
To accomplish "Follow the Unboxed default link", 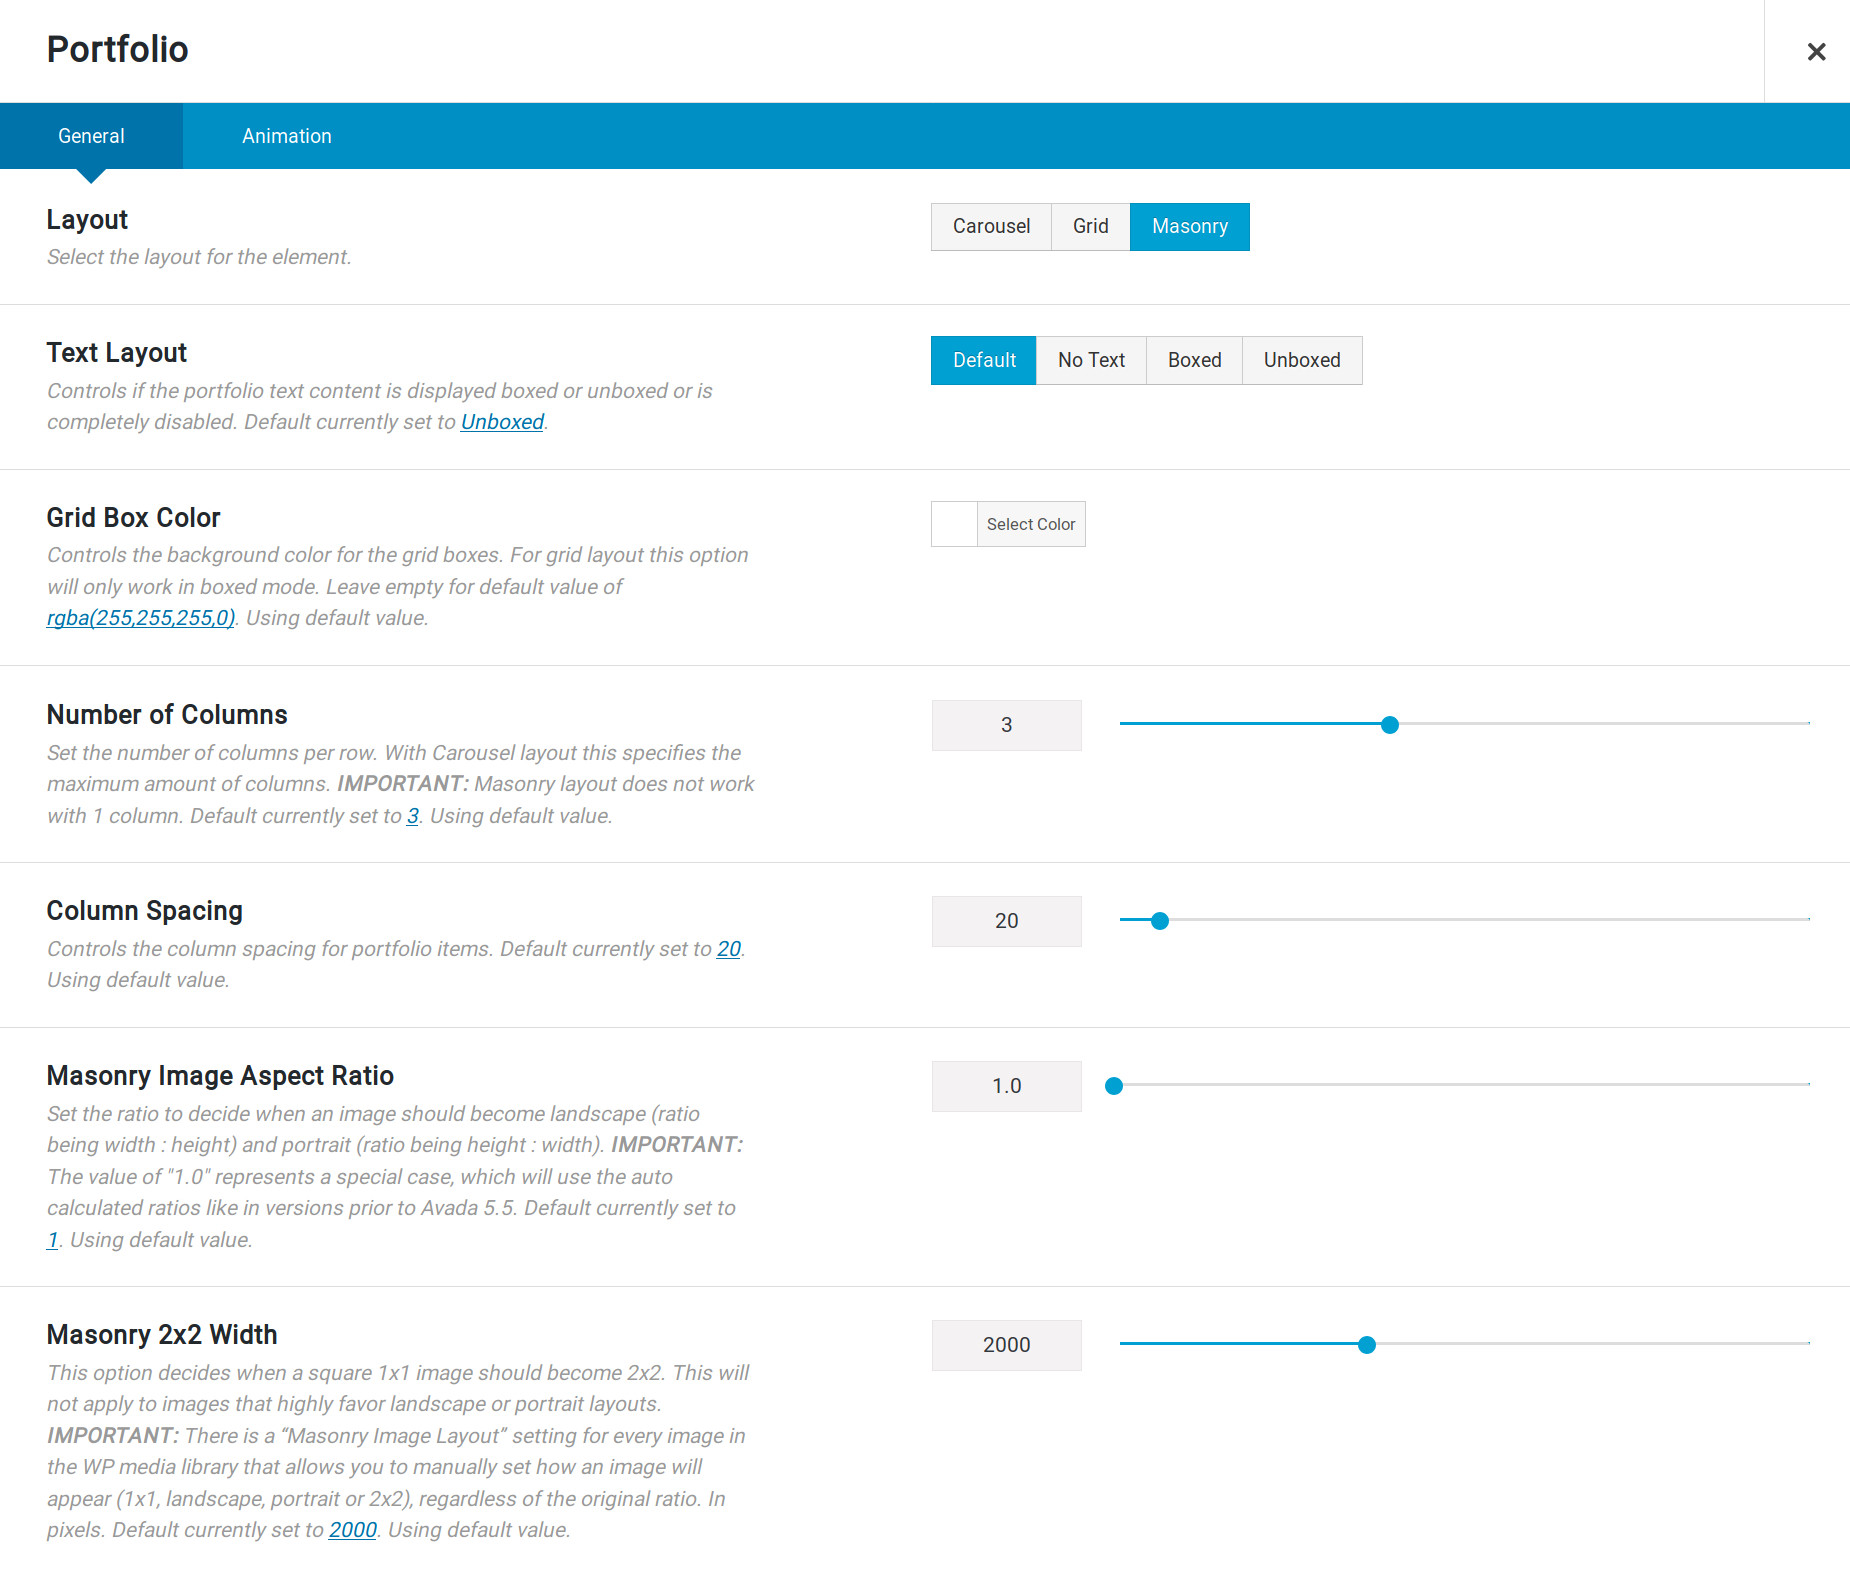I will pos(502,422).
